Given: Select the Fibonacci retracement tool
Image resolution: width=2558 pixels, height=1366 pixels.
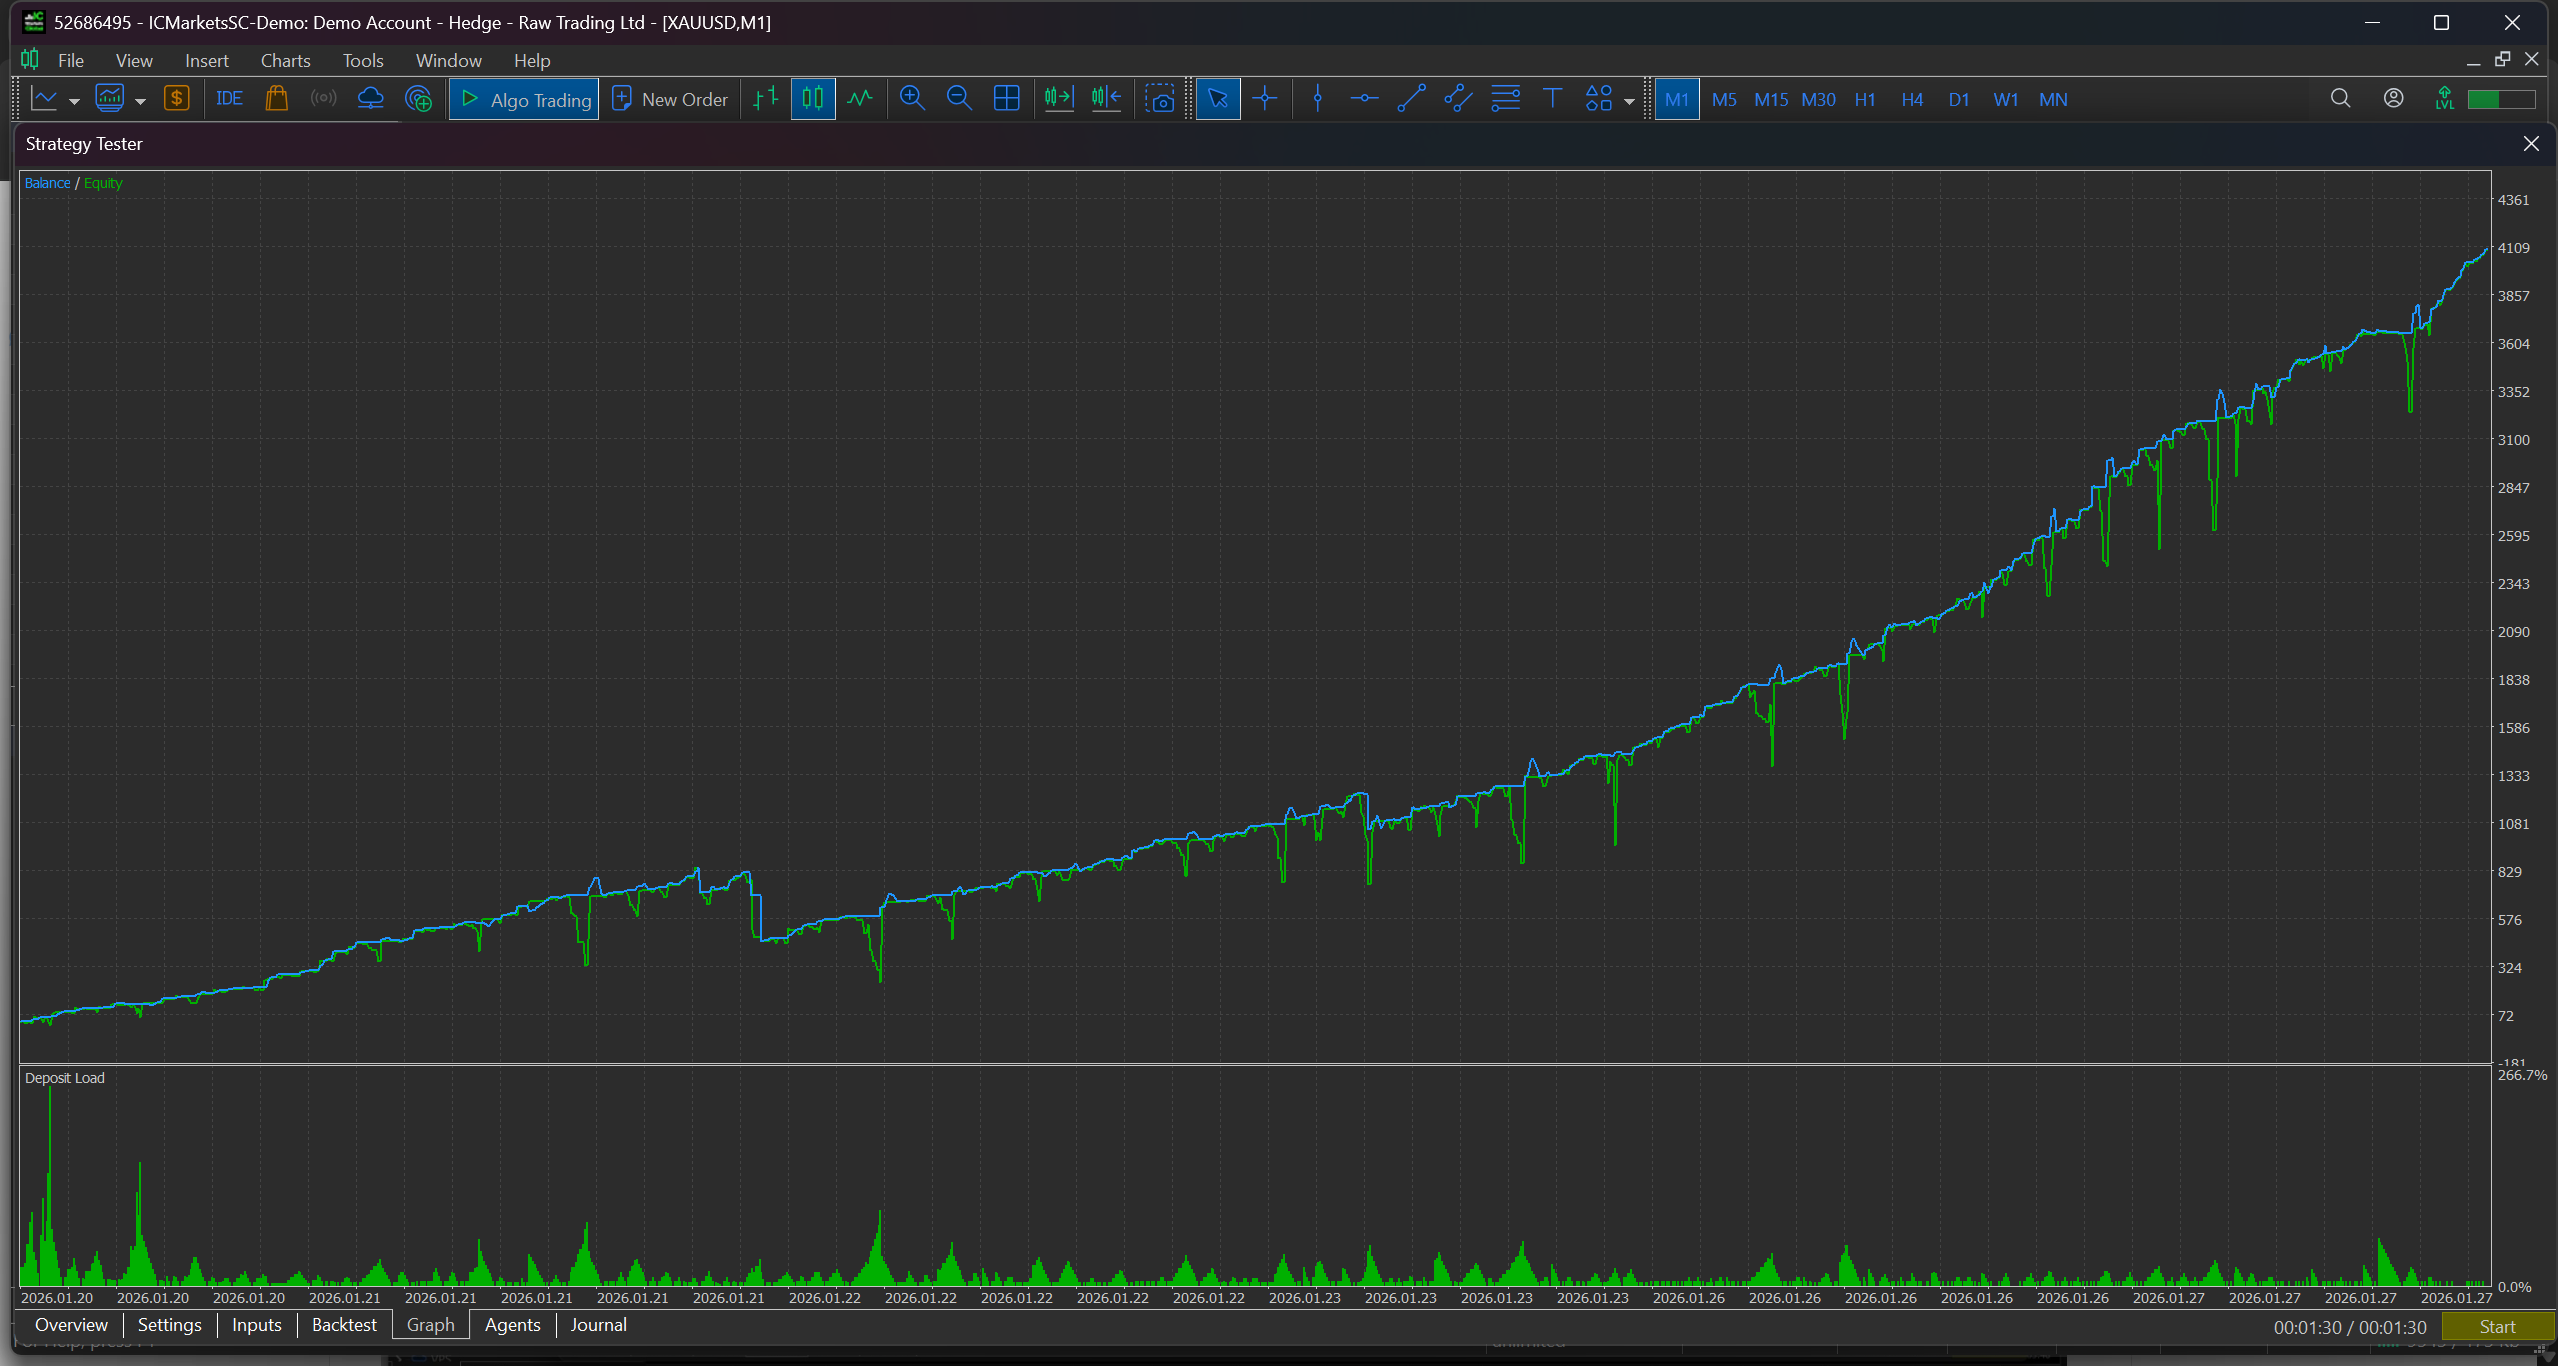Looking at the screenshot, I should coord(1504,99).
